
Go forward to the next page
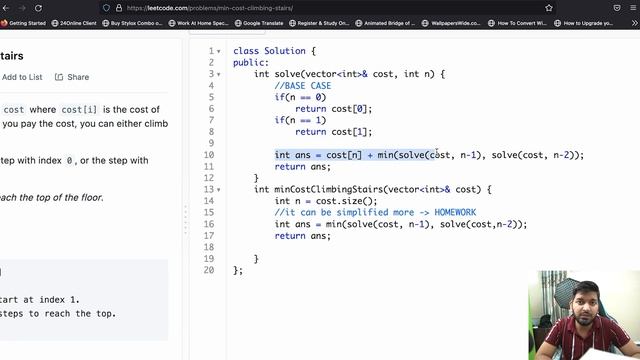pyautogui.click(x=22, y=8)
